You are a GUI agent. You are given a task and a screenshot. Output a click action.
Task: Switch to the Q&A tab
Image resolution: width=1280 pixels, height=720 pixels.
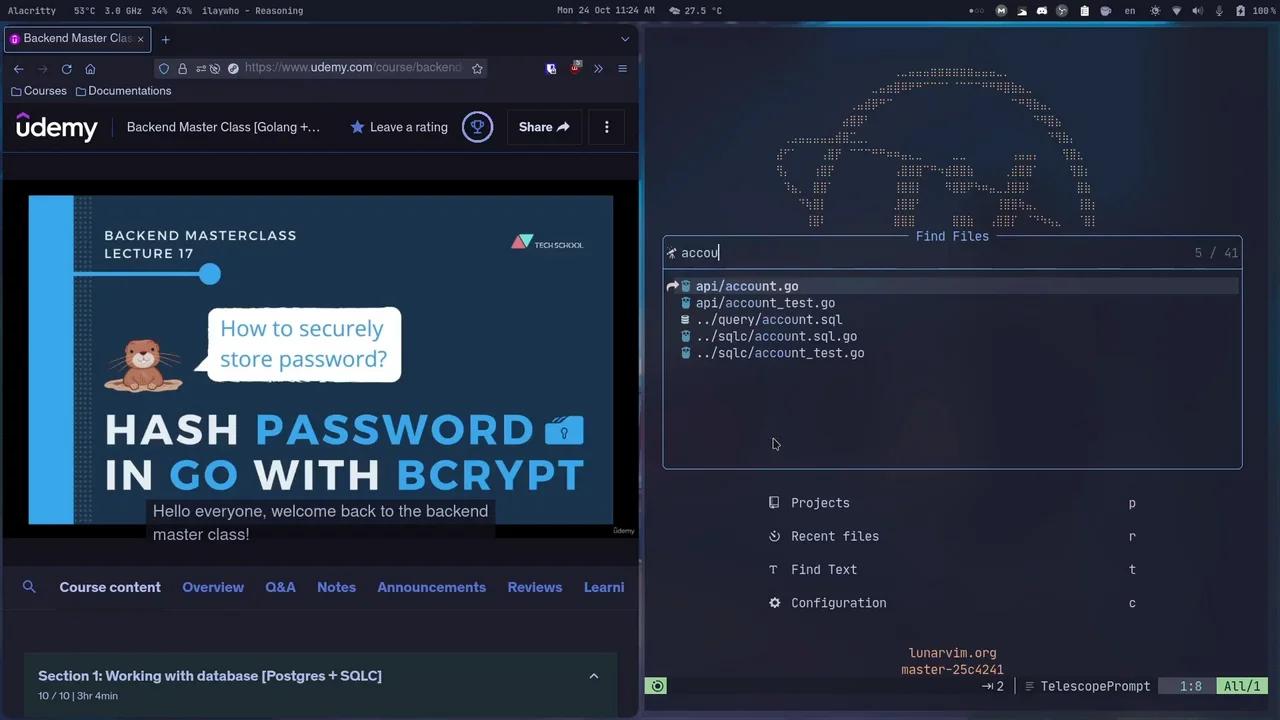point(280,587)
